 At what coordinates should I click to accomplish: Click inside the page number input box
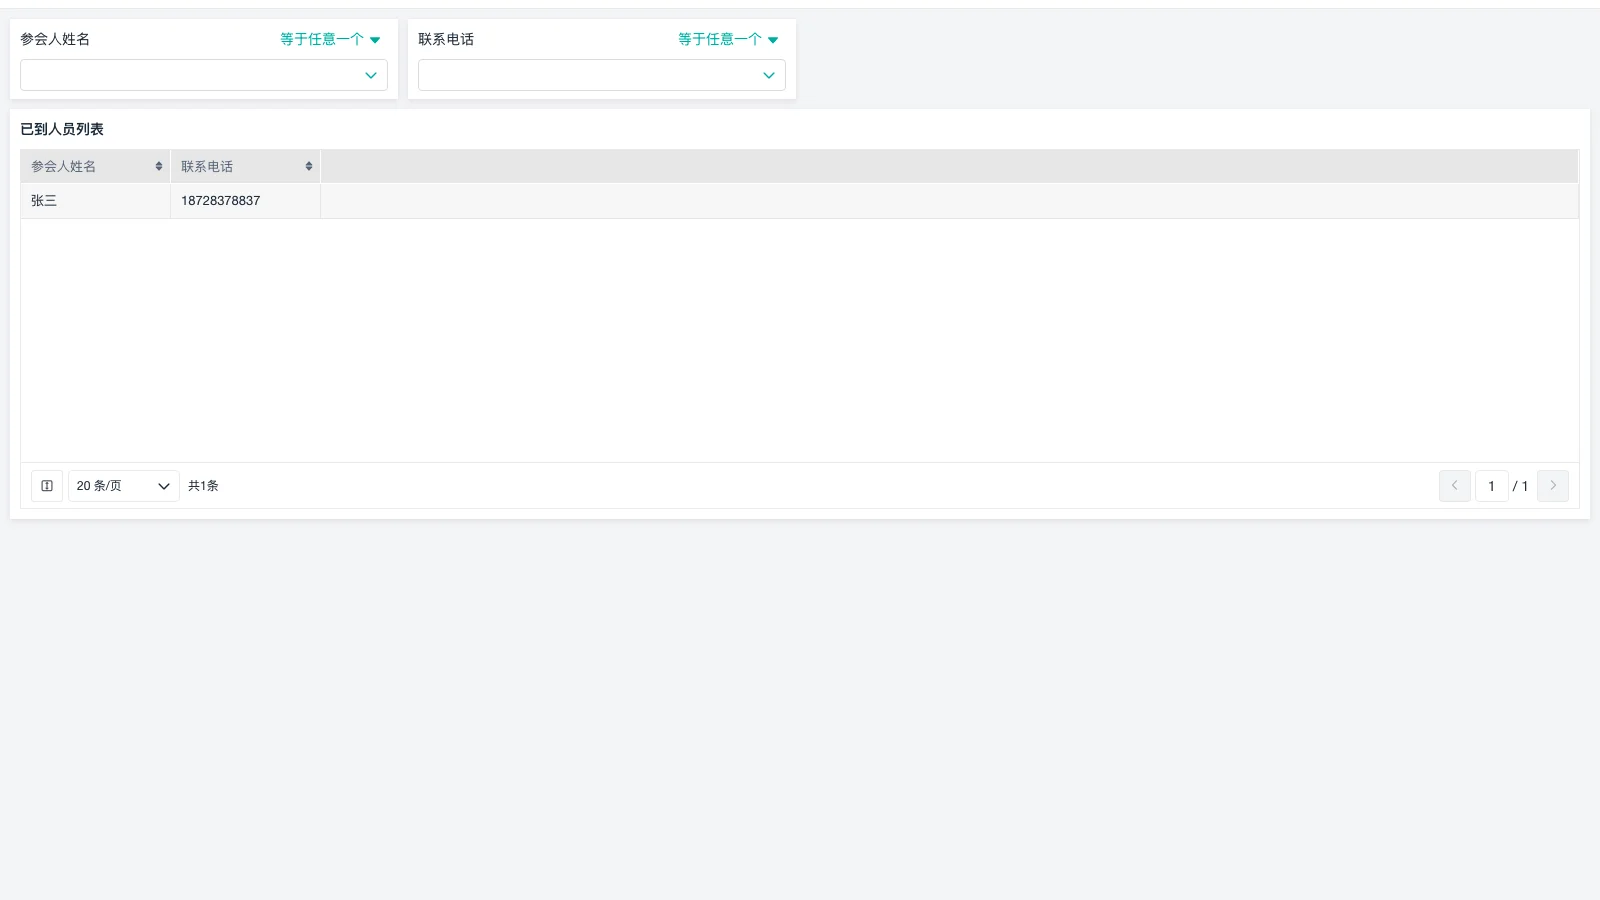click(x=1491, y=486)
